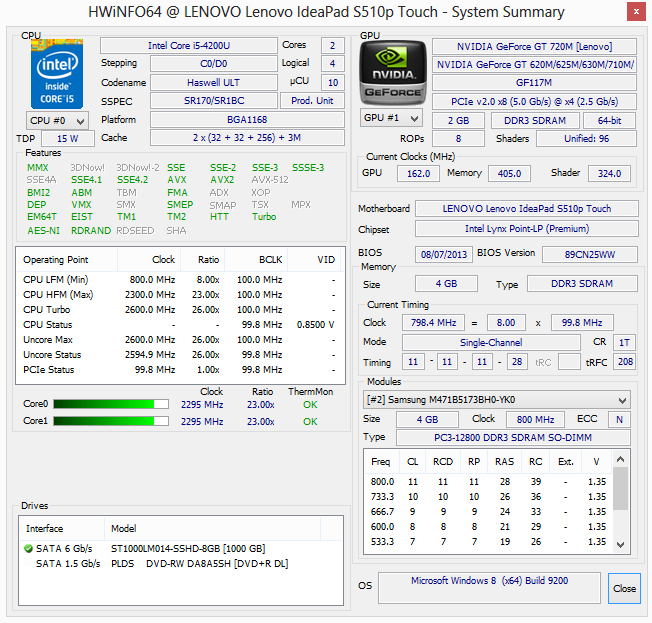Click the Unified: 96 shaders field
Image resolution: width=652 pixels, height=623 pixels.
[x=586, y=138]
